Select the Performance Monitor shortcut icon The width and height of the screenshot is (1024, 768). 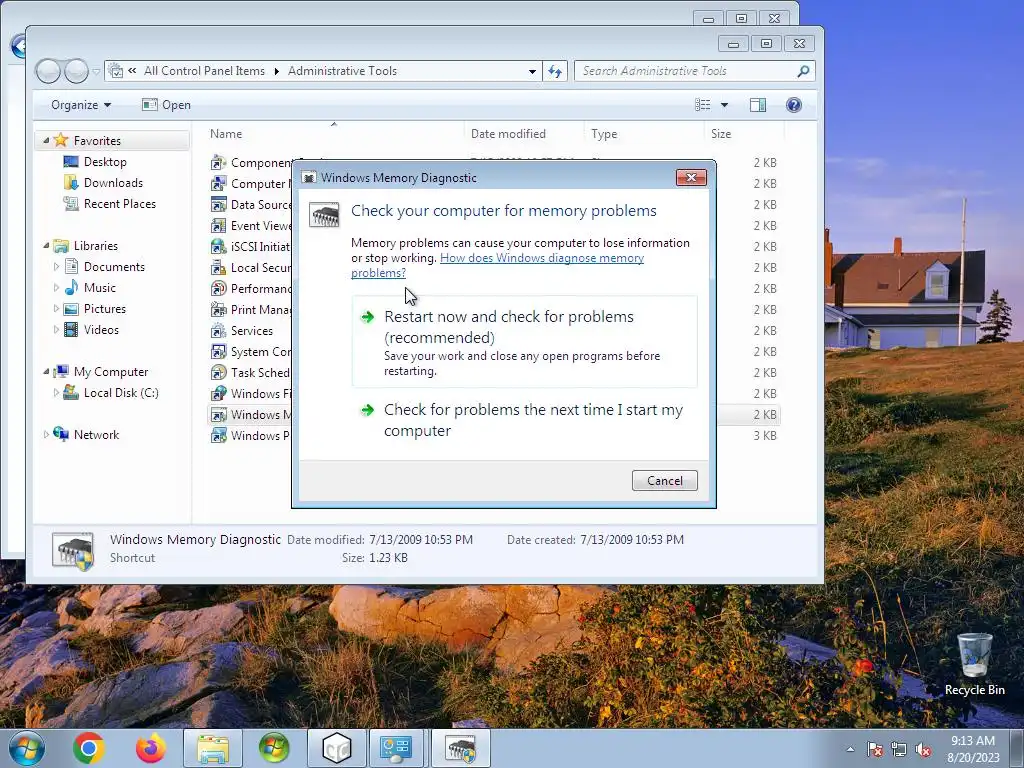pyautogui.click(x=218, y=289)
